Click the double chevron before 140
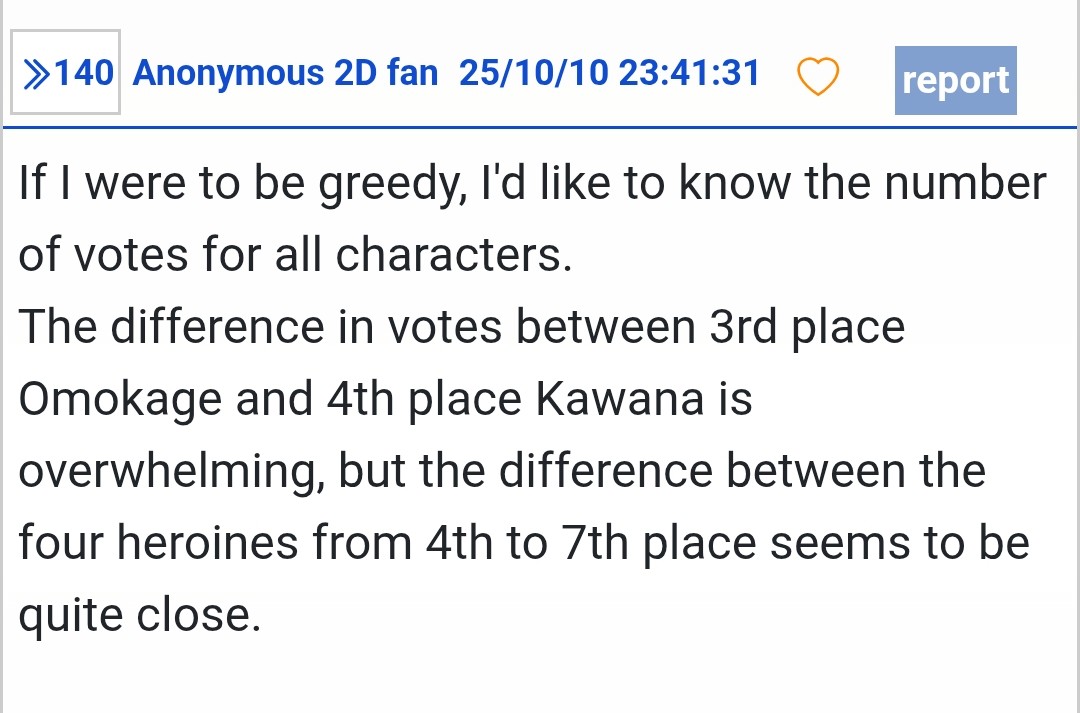The image size is (1080, 713). click(x=36, y=74)
